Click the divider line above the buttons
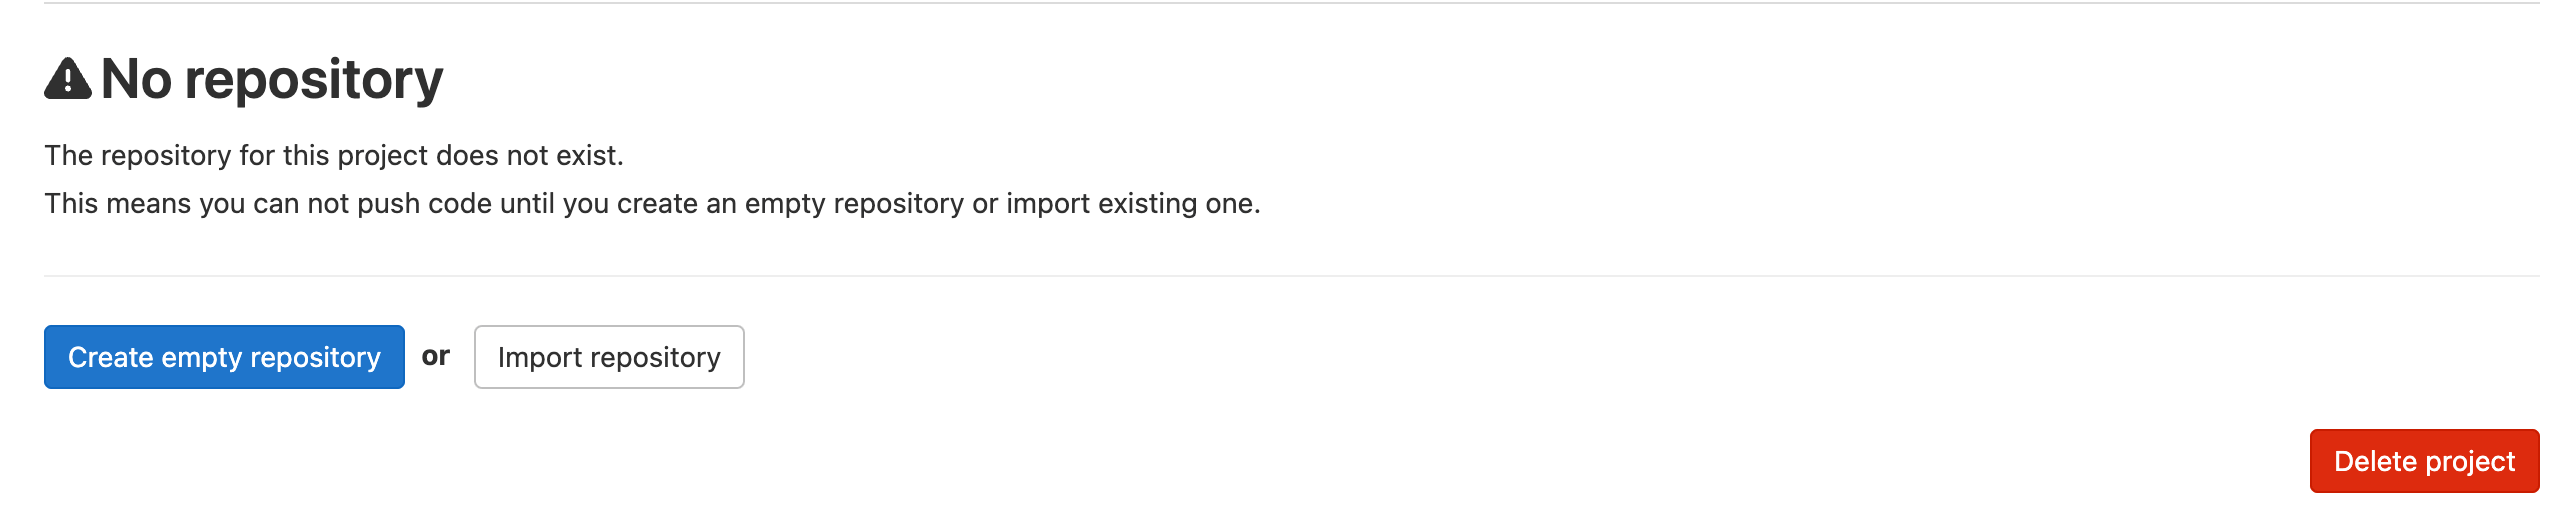The width and height of the screenshot is (2574, 520). tap(1291, 276)
